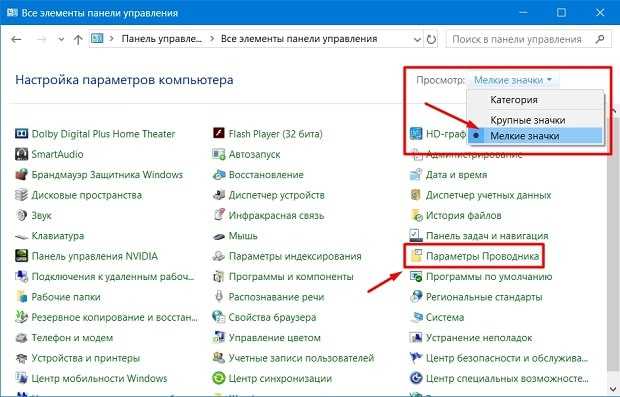Click the Система computer icon
Screen dimensions: 620x397
(x=416, y=317)
